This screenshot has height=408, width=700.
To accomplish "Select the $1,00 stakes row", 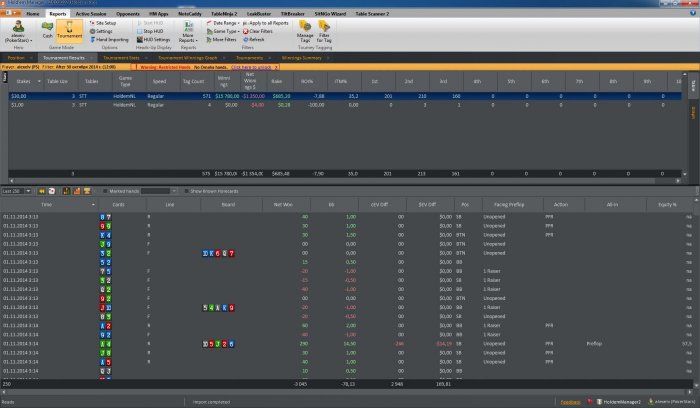I will click(x=345, y=105).
